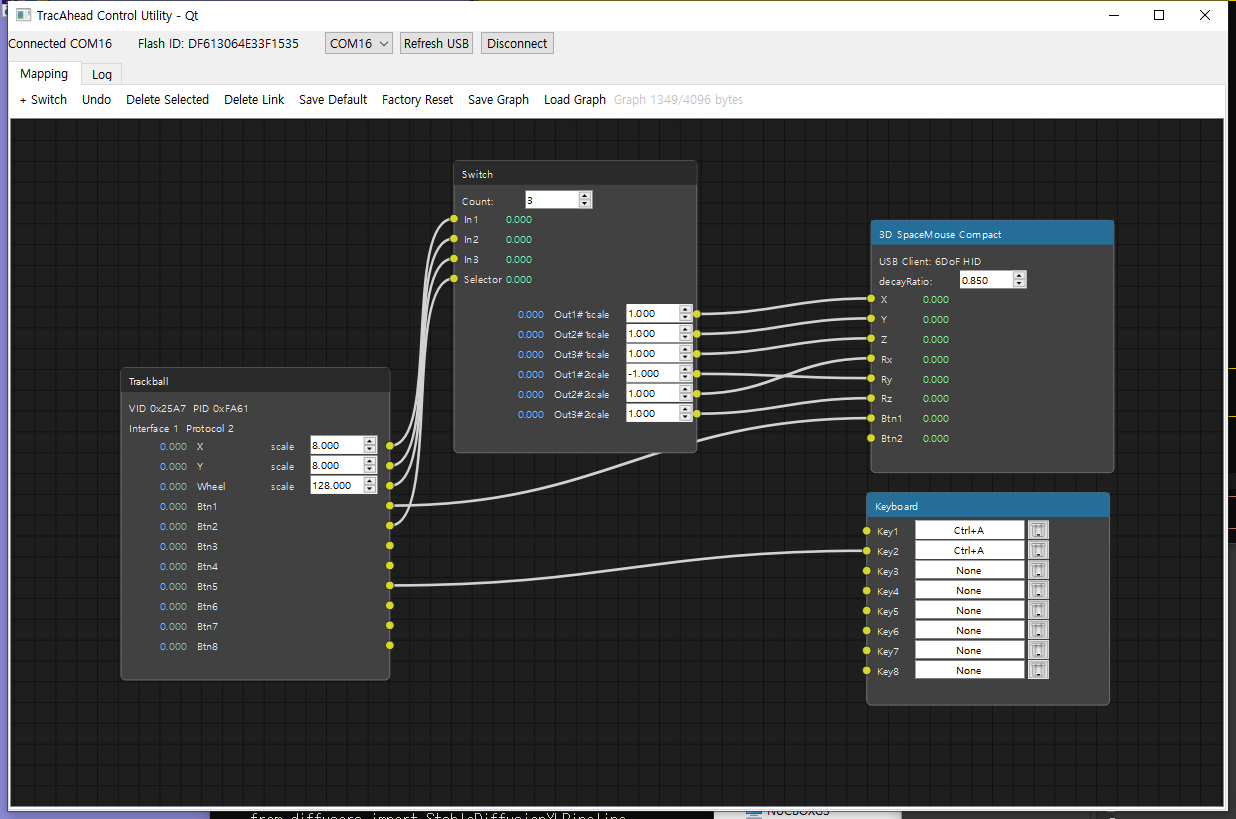Click the Wheel scale 128.000 field
The width and height of the screenshot is (1236, 819).
(x=337, y=485)
